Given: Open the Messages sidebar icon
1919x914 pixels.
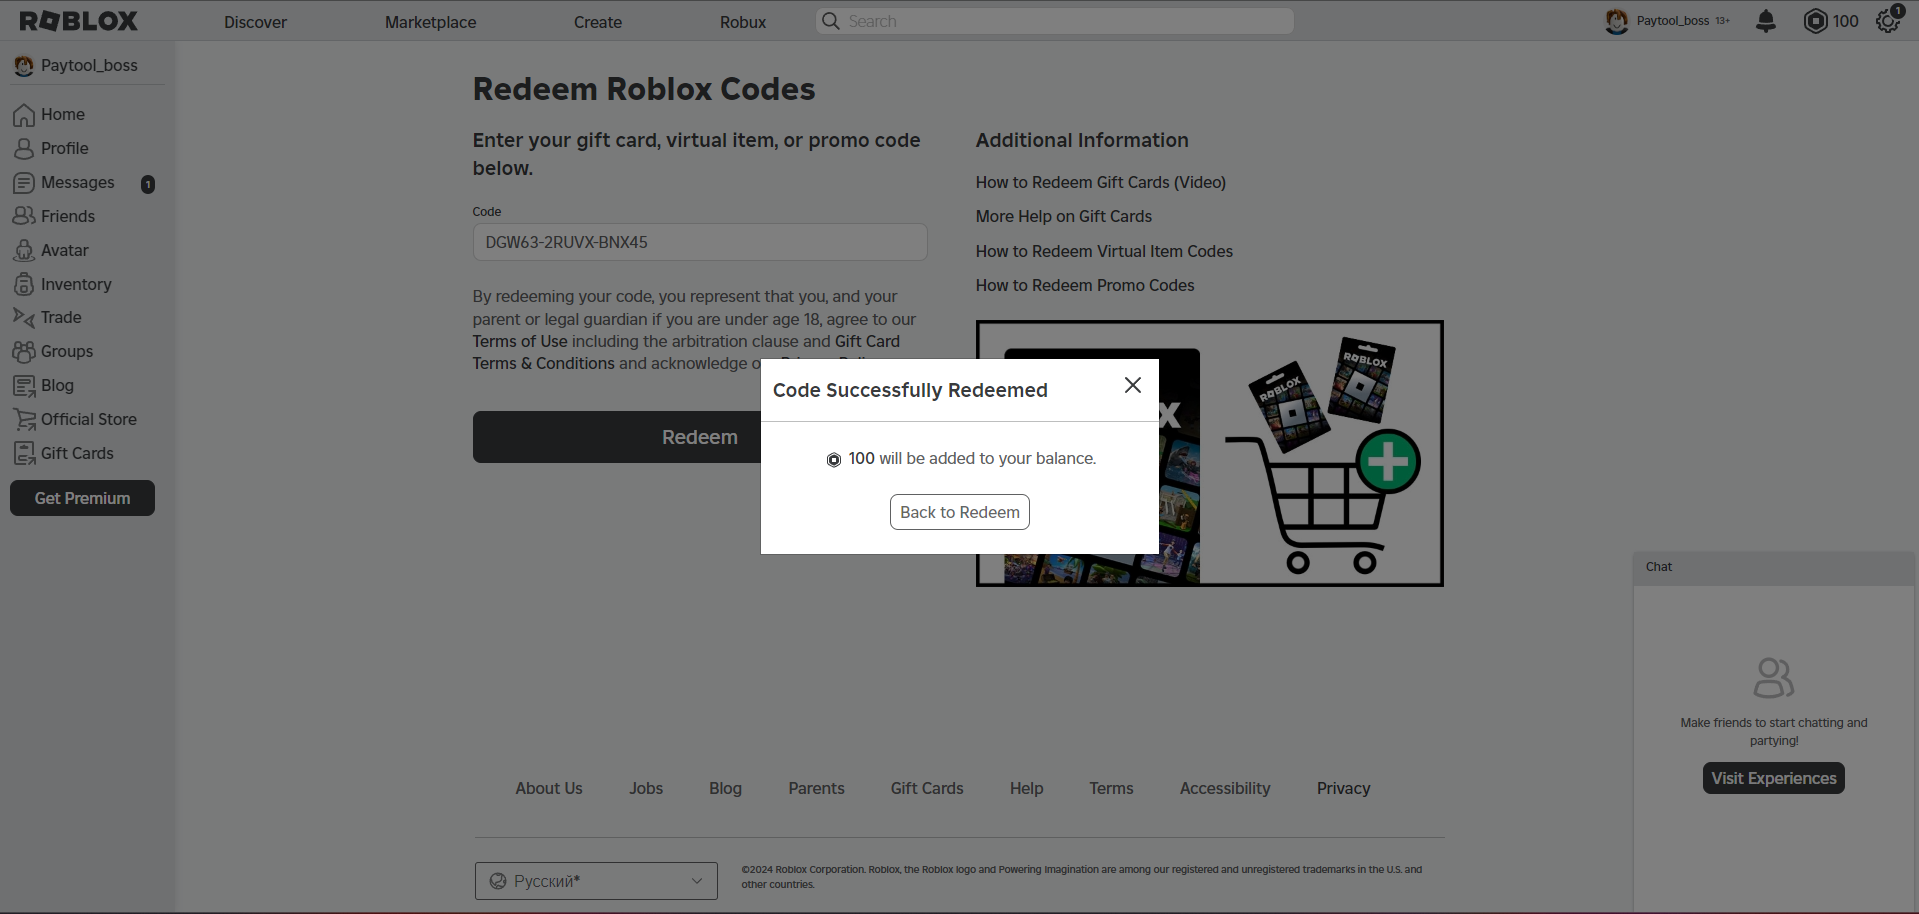Looking at the screenshot, I should click(24, 183).
